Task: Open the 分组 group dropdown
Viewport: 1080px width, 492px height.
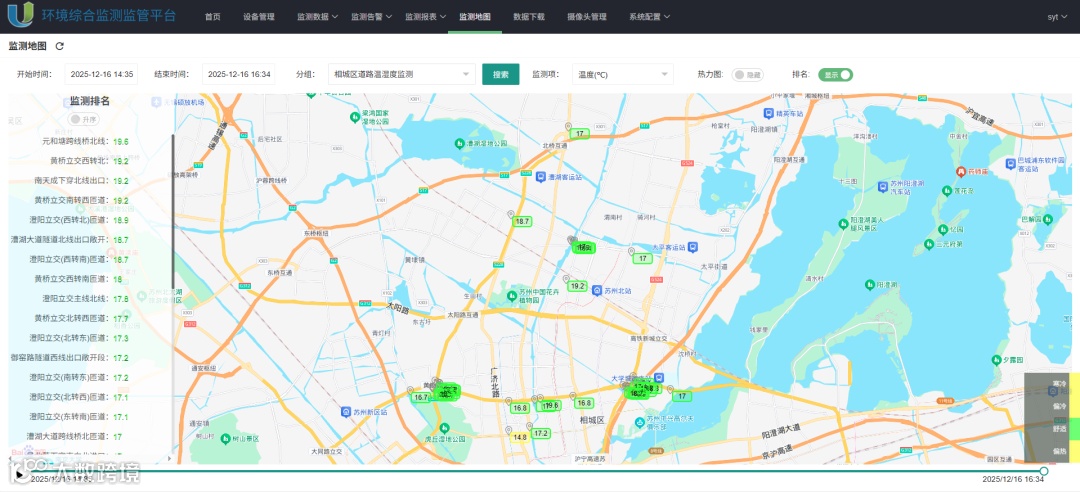Action: point(402,74)
